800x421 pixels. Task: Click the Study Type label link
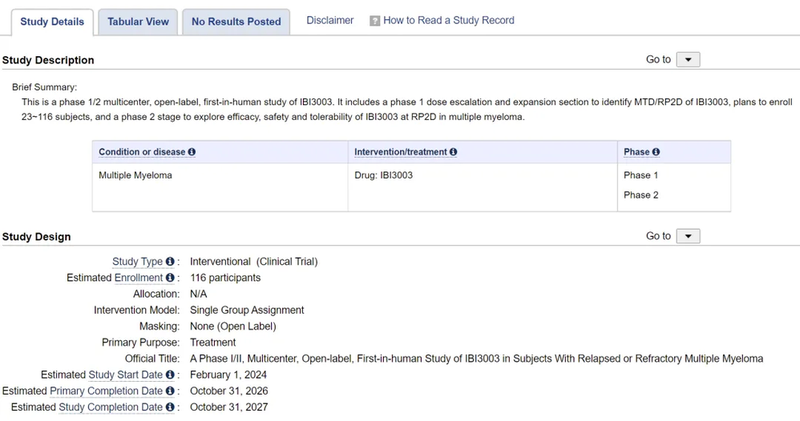137,262
